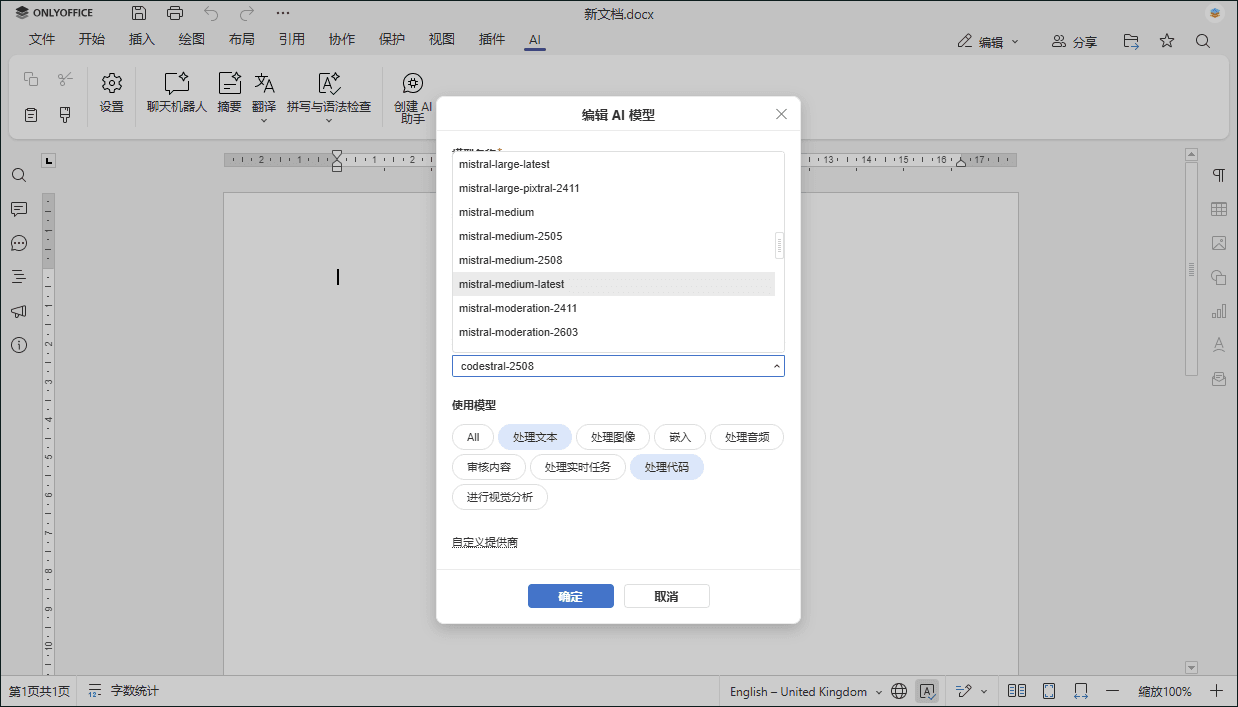
Task: Open comments panel in left sidebar
Action: tap(18, 209)
